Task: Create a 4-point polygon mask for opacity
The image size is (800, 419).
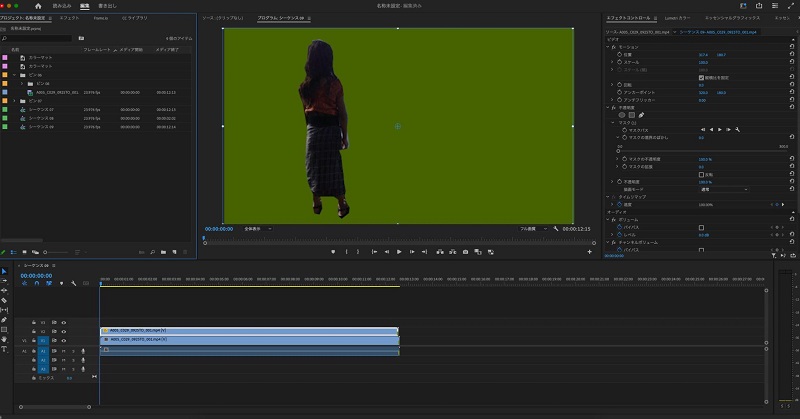Action: pyautogui.click(x=631, y=115)
